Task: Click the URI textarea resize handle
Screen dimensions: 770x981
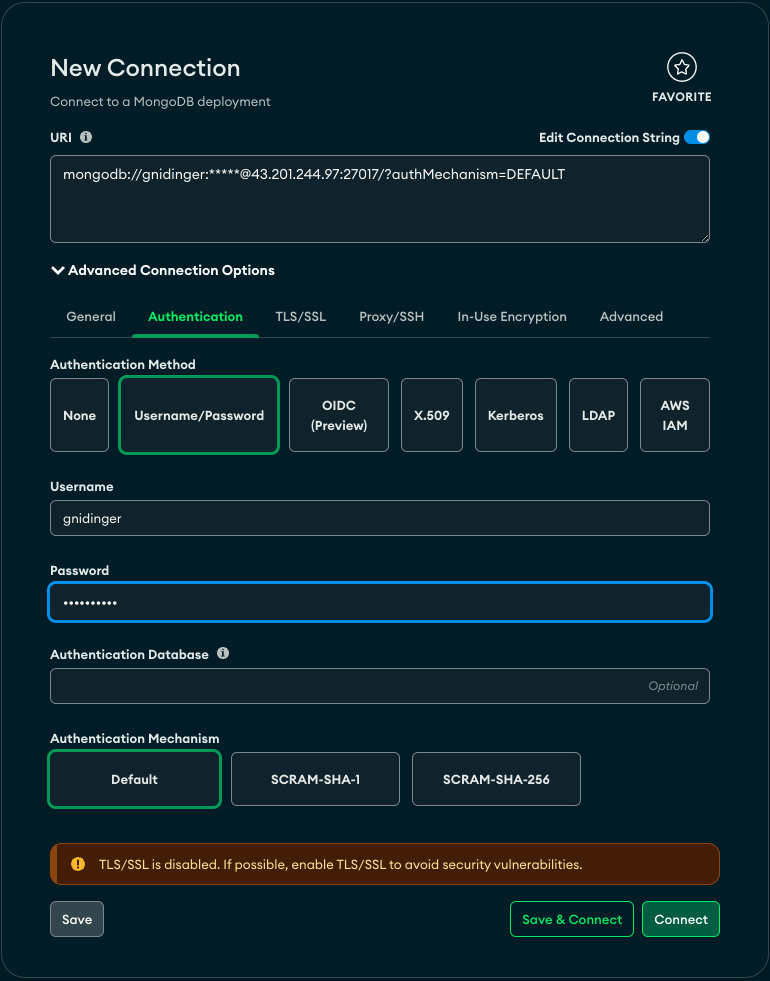Action: click(705, 238)
